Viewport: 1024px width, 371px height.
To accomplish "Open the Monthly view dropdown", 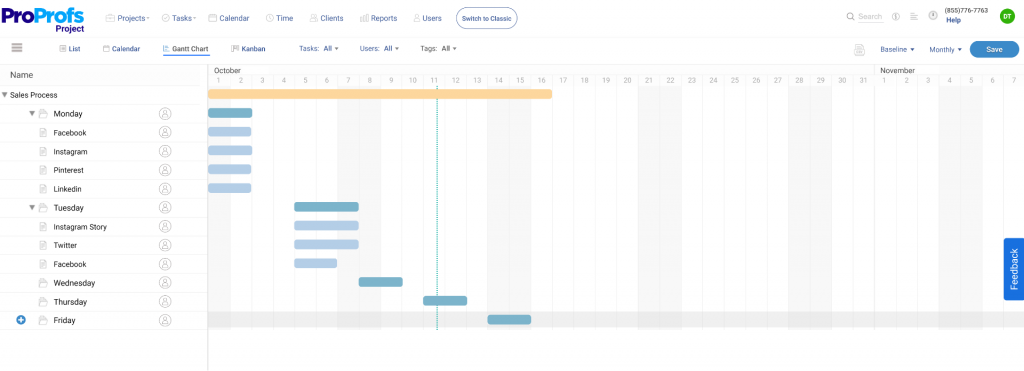I will [945, 50].
